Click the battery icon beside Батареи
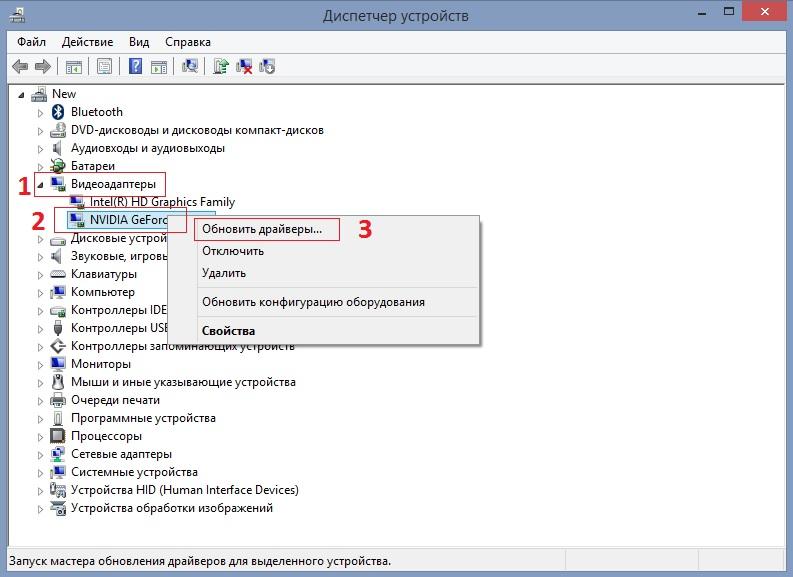 [x=58, y=165]
